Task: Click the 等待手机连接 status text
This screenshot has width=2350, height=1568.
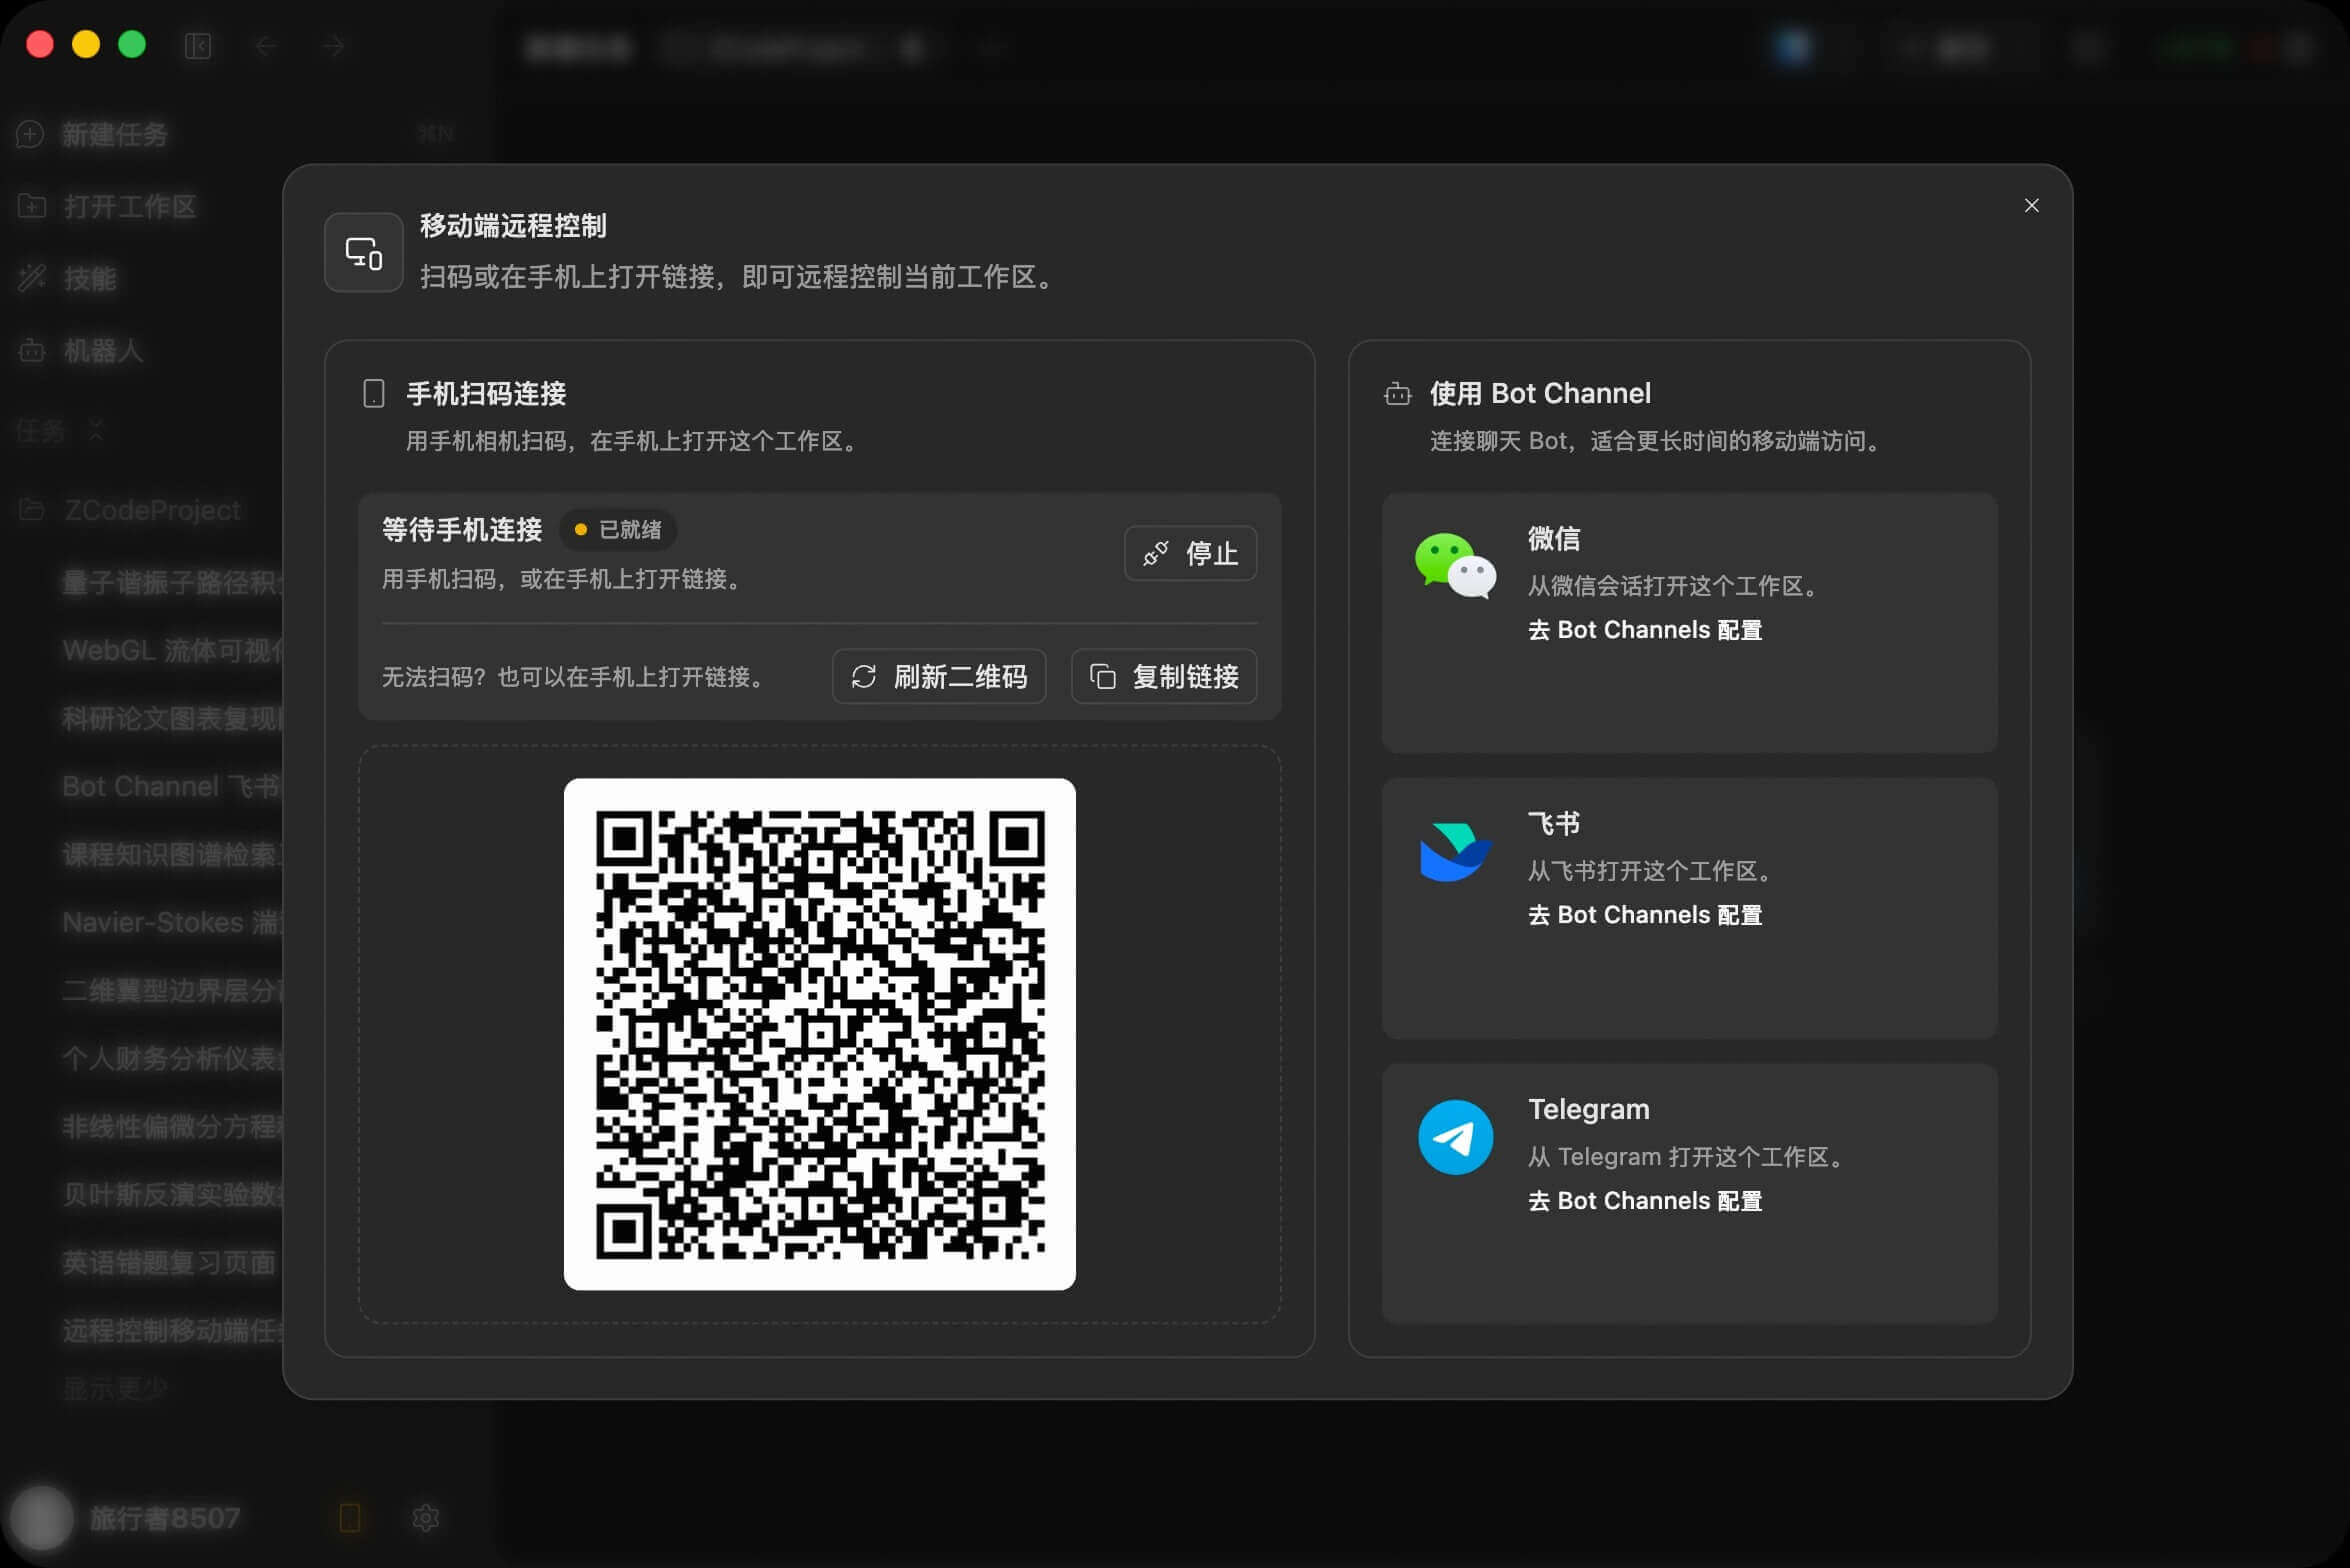Action: (x=462, y=530)
